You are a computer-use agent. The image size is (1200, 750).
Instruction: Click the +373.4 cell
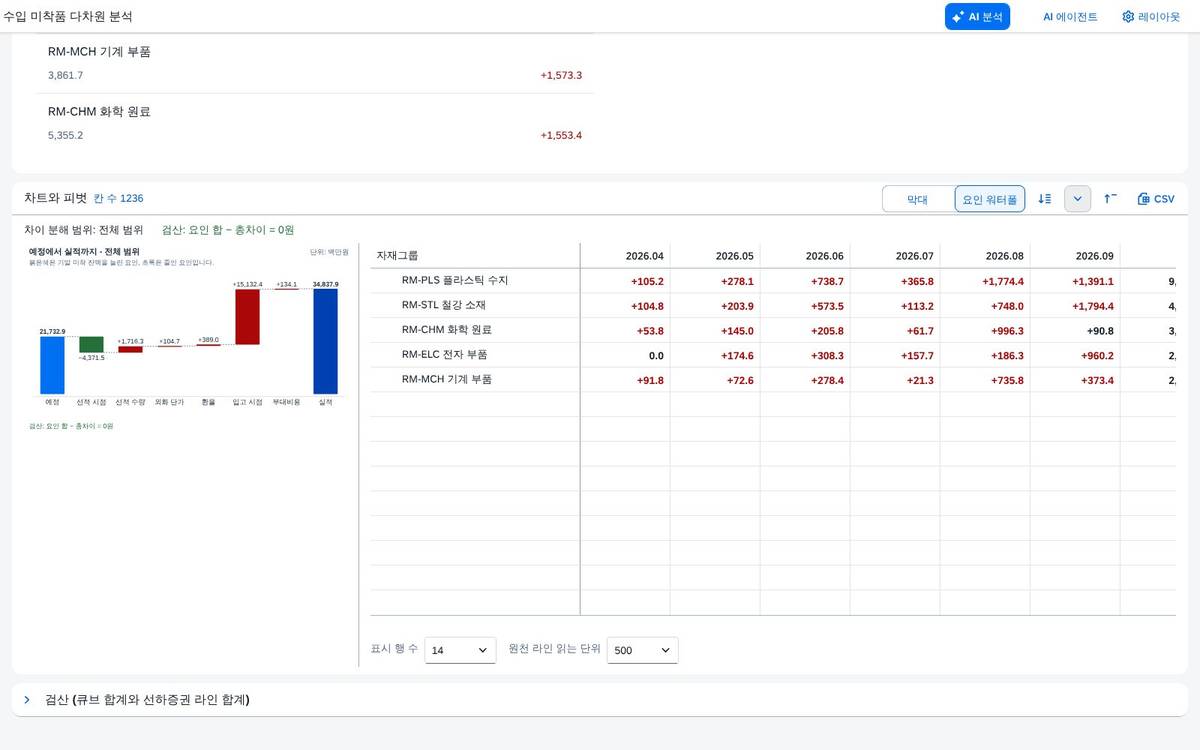click(1075, 380)
